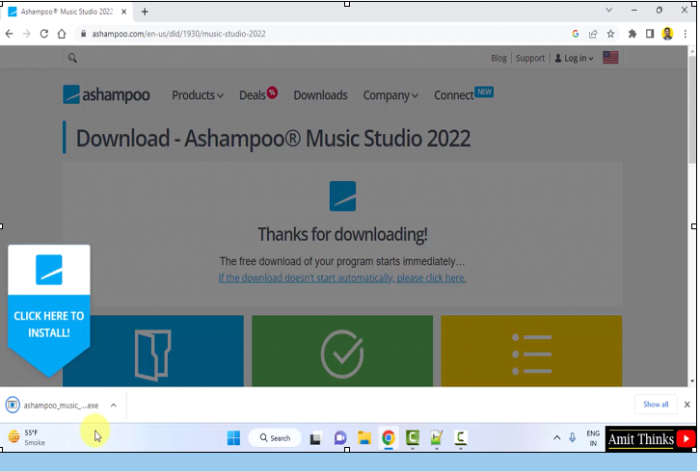Click US flag language selector
Screen dimensions: 700x472
click(x=610, y=58)
